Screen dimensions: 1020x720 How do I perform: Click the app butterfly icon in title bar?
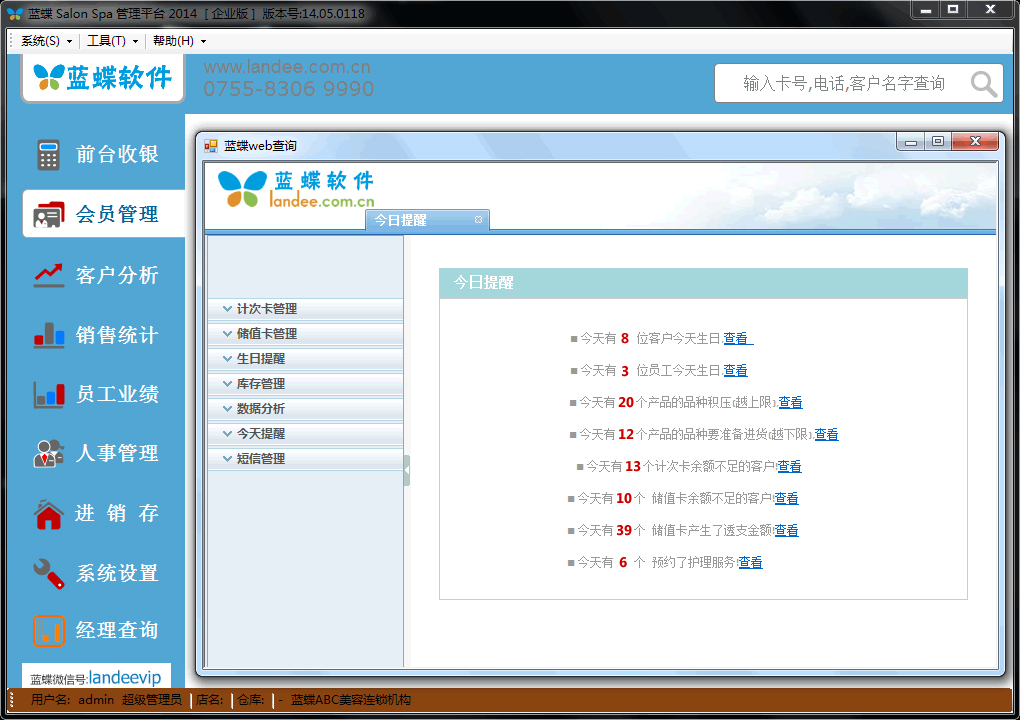click(14, 14)
